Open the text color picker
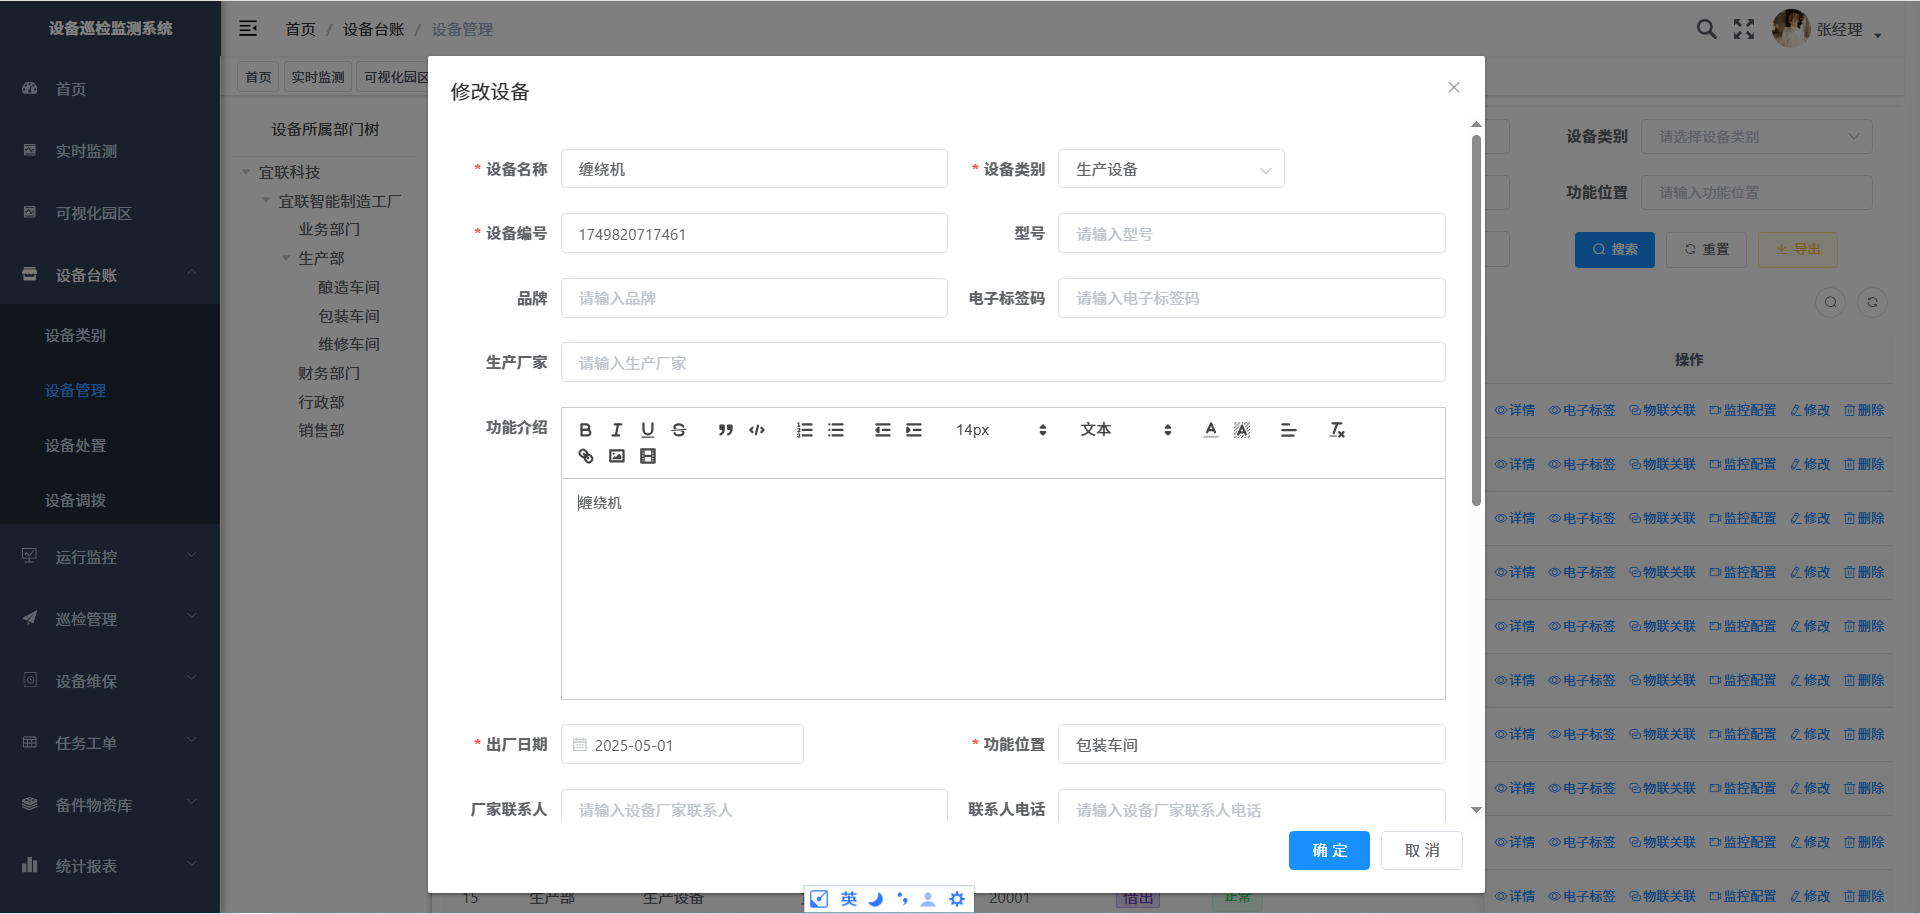Screen dimensions: 1920x914 click(x=1210, y=430)
